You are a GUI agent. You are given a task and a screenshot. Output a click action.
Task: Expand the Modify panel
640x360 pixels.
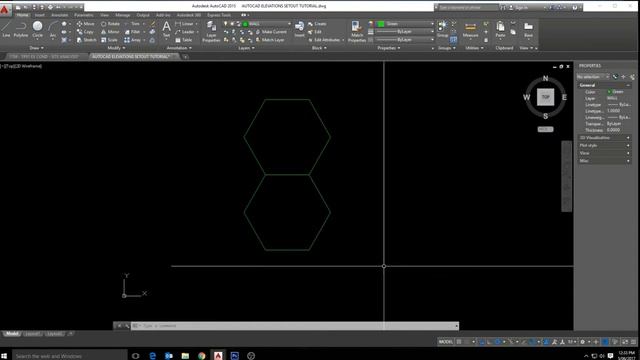(x=116, y=48)
